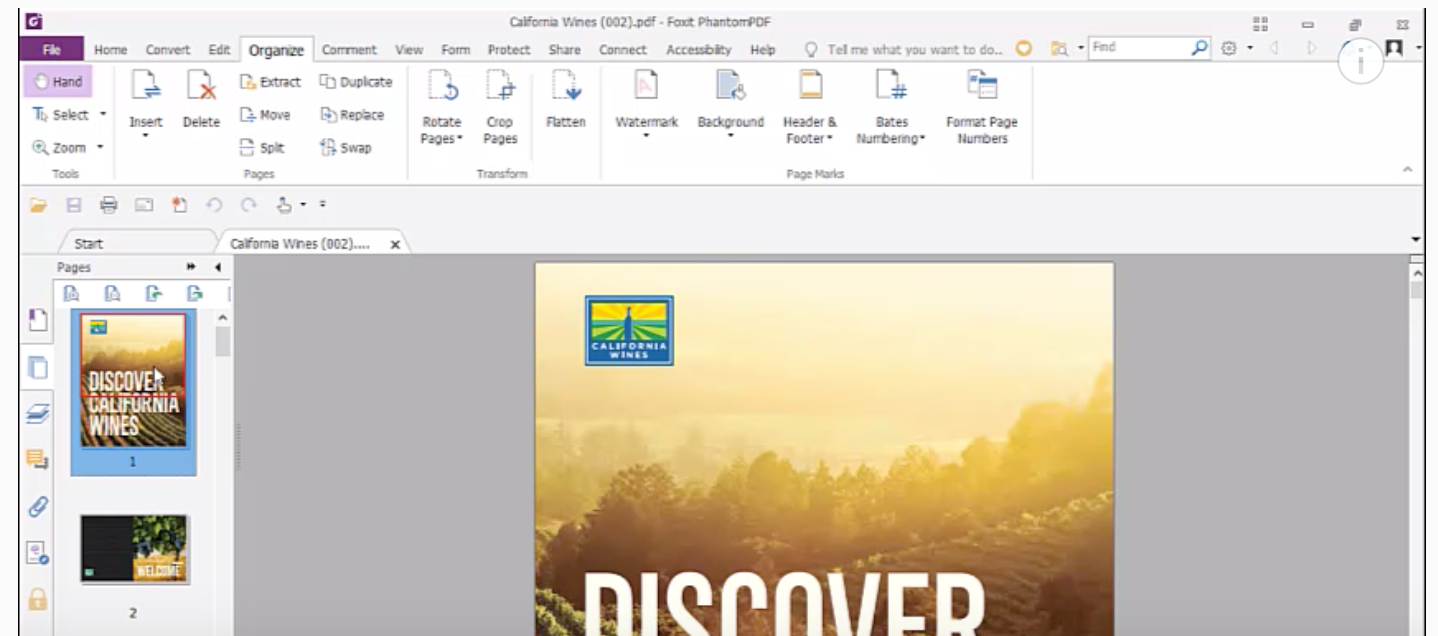The width and height of the screenshot is (1438, 636).
Task: Click the California Wines logo on page
Action: point(629,330)
